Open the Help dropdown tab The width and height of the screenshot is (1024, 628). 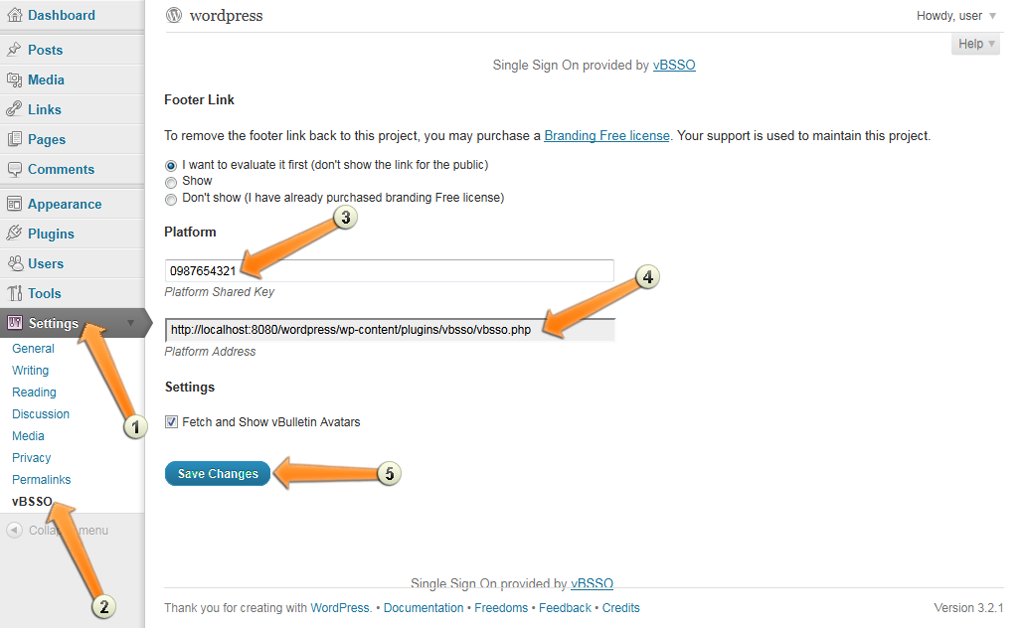(x=976, y=44)
